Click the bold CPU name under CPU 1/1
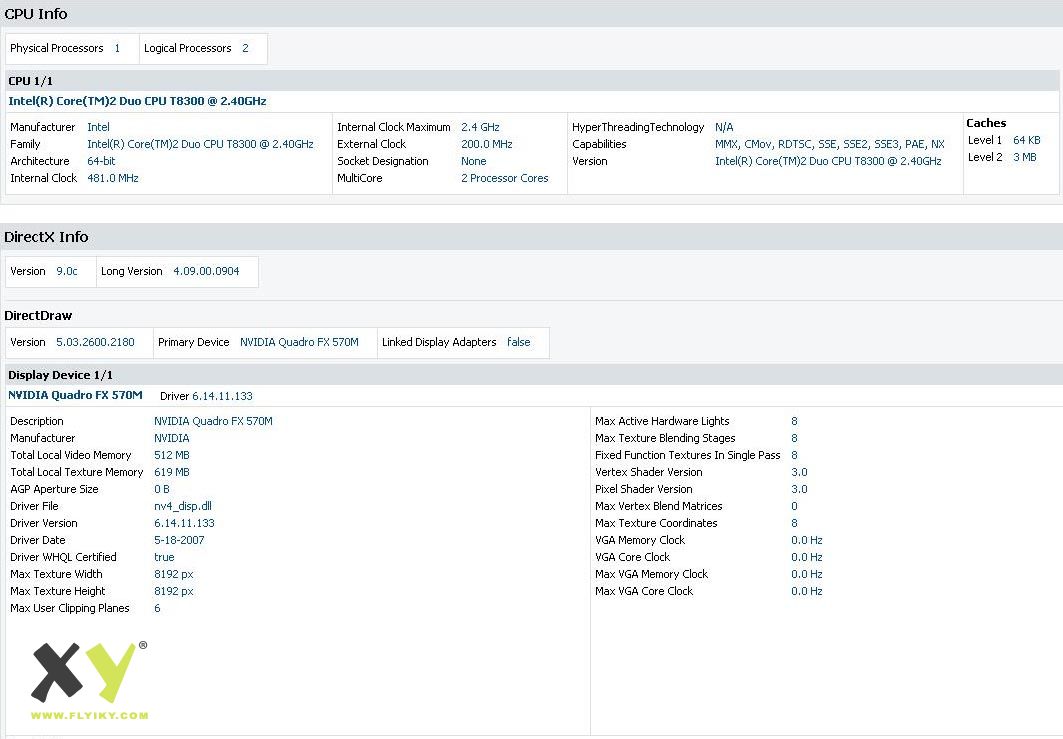The height and width of the screenshot is (739, 1063). (137, 101)
